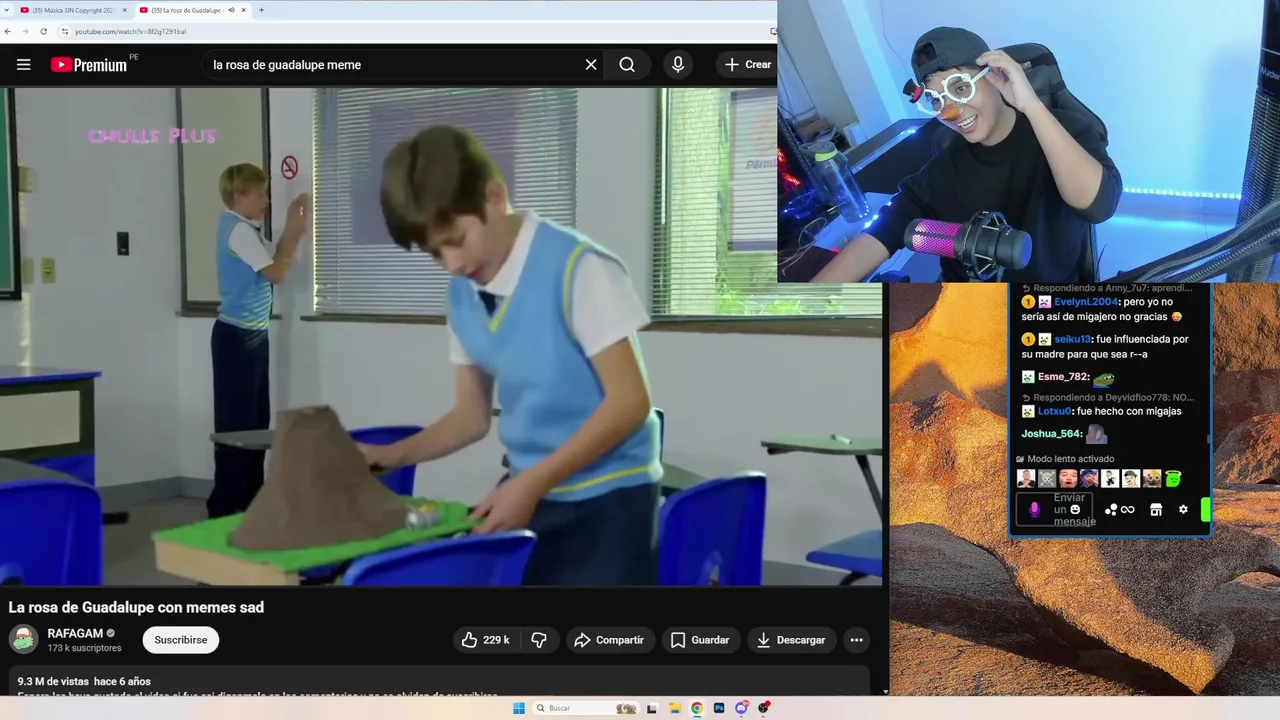
Task: Click the chat microphone icon
Action: tap(1034, 510)
